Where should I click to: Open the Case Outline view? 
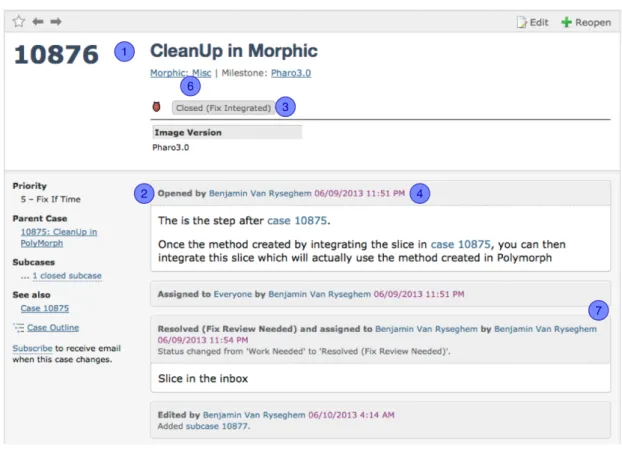point(53,328)
